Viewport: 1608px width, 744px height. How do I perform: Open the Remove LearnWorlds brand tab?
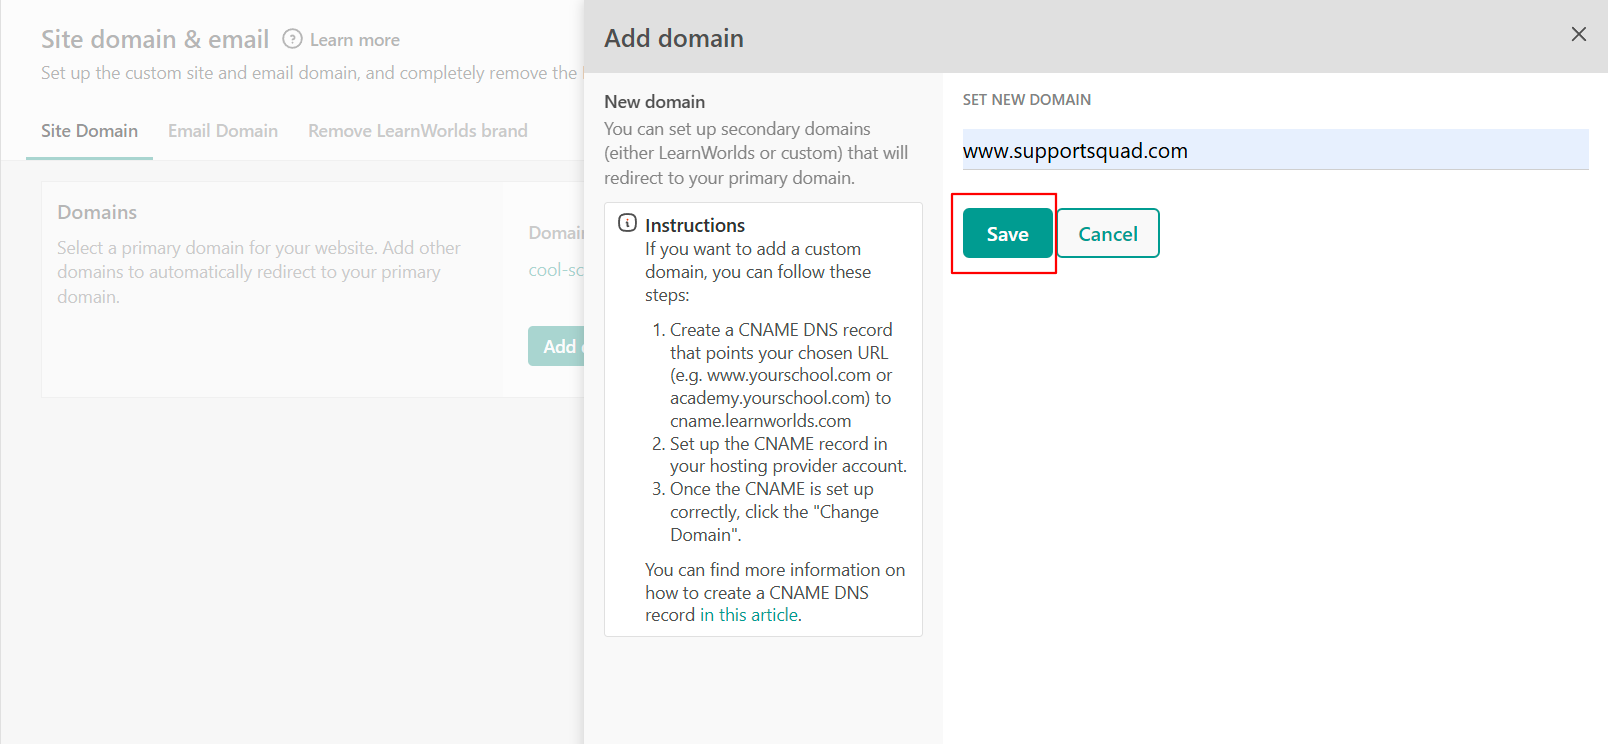[418, 131]
